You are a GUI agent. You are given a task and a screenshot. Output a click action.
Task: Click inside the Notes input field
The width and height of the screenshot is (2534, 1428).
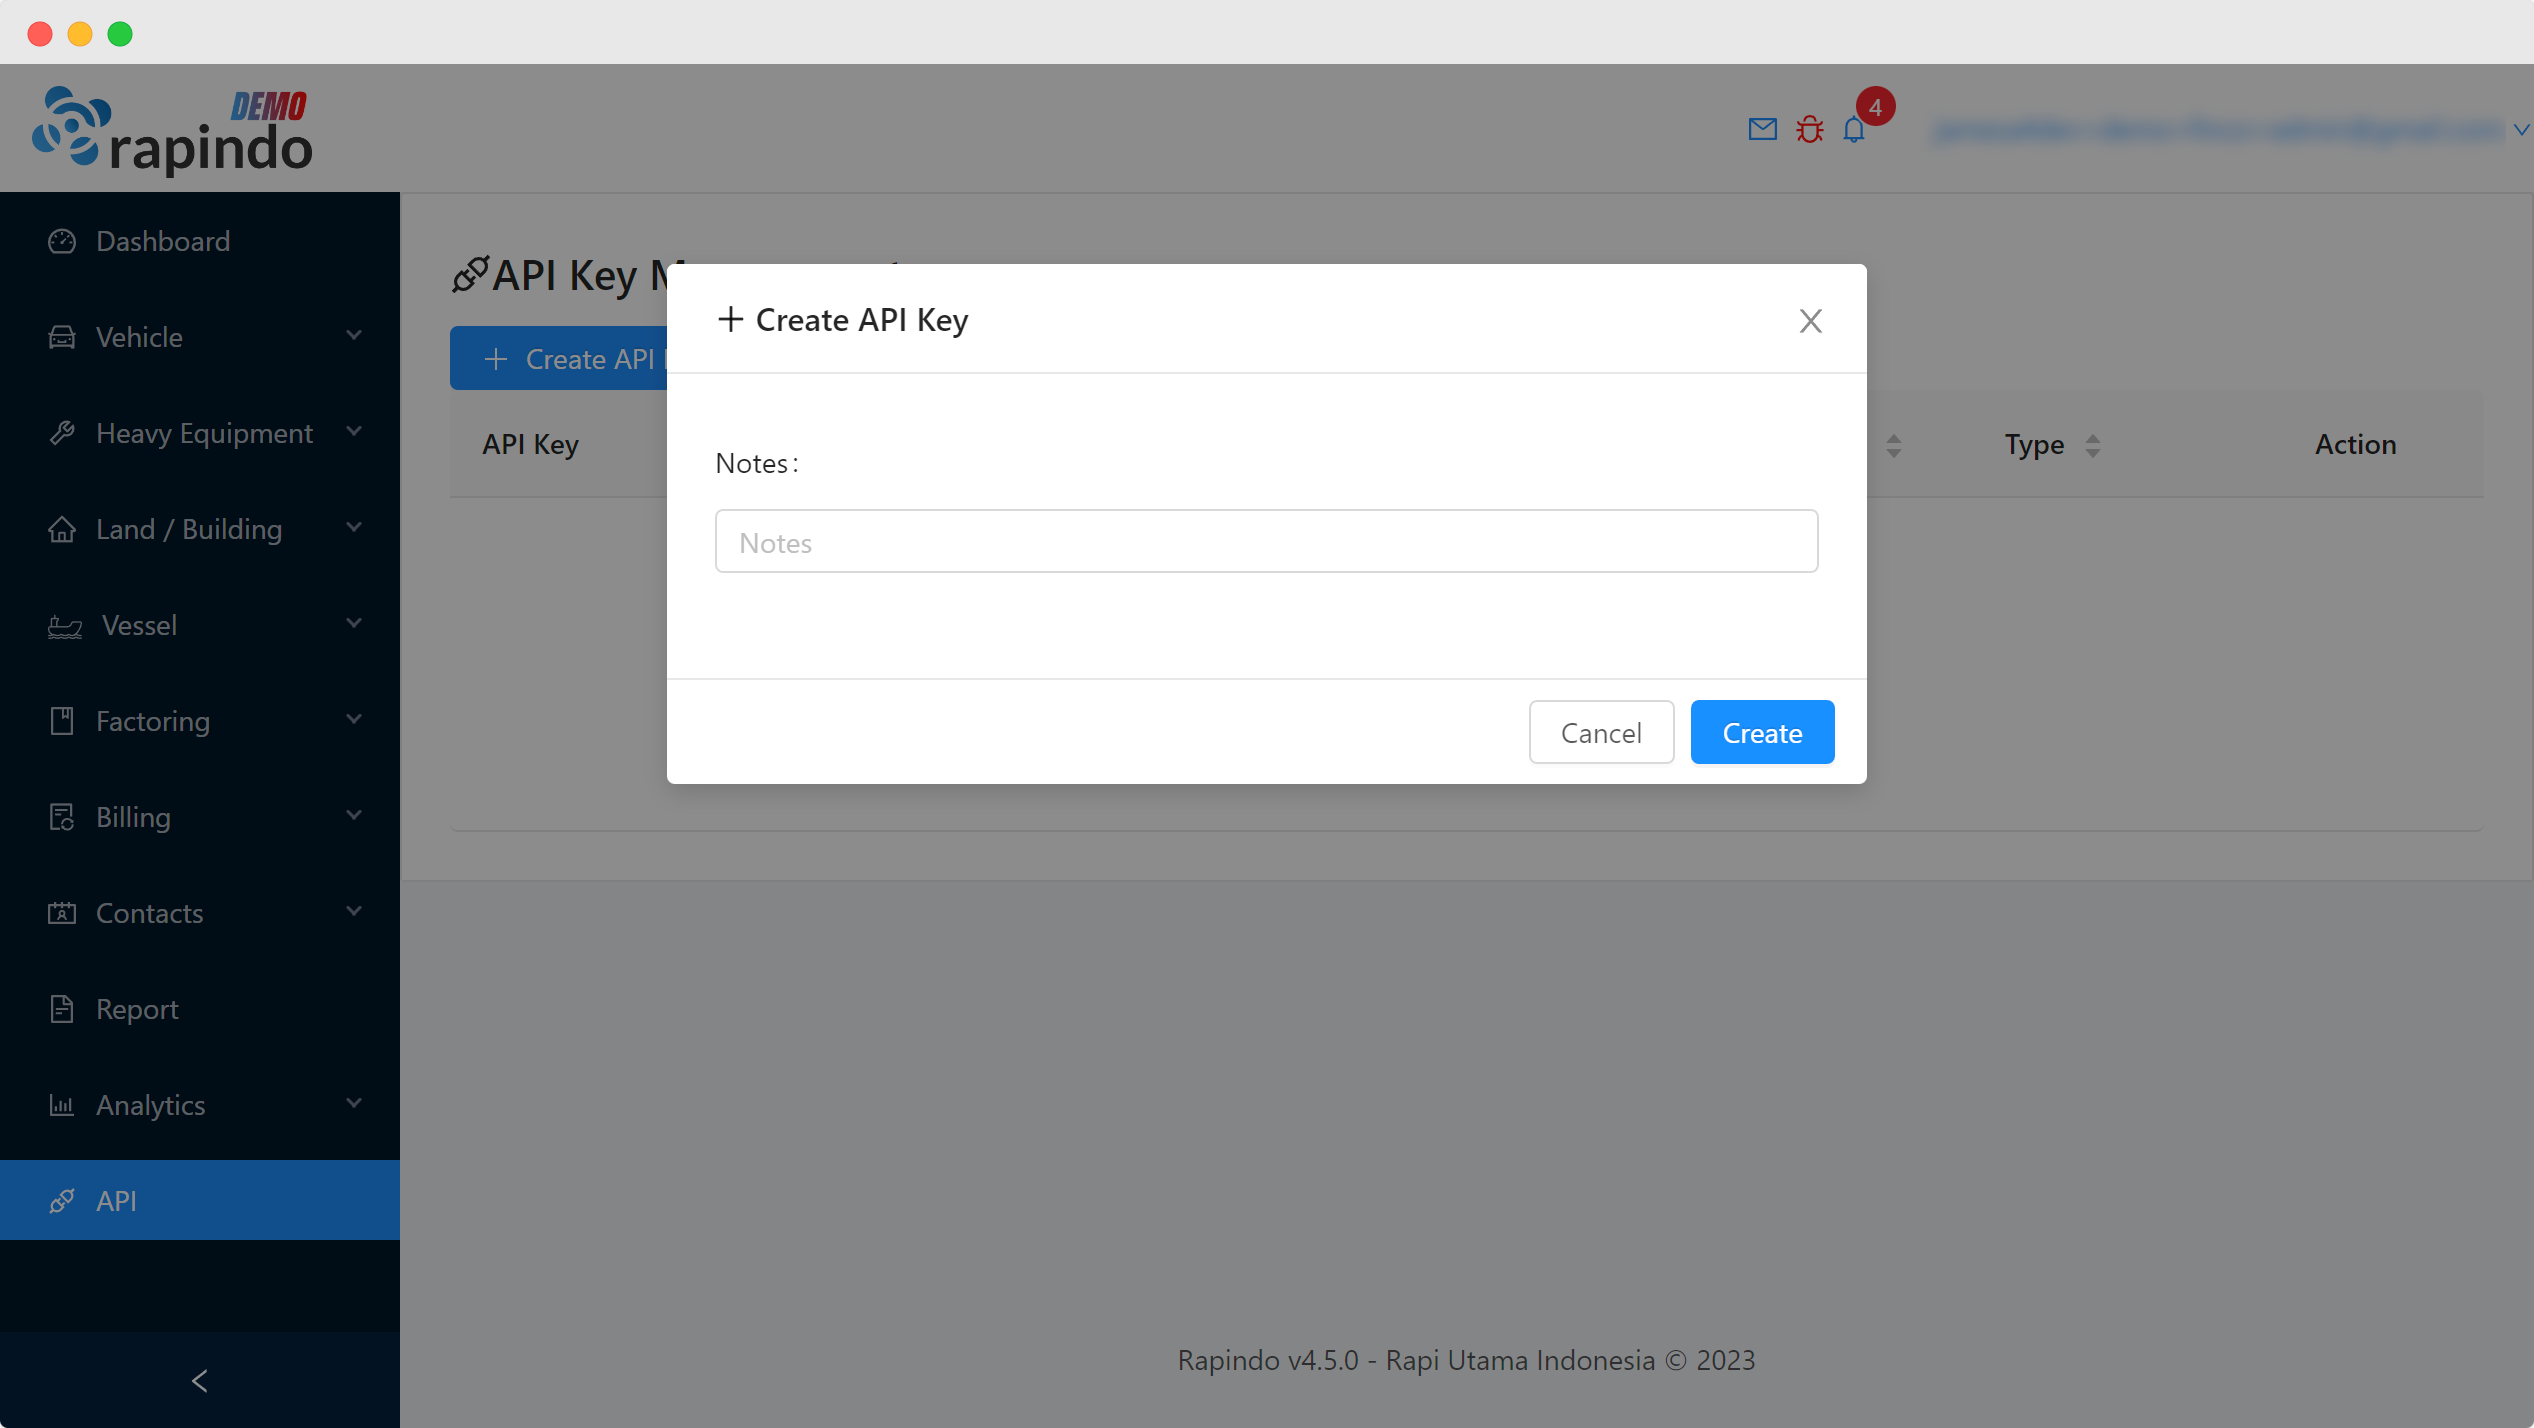pos(1265,541)
